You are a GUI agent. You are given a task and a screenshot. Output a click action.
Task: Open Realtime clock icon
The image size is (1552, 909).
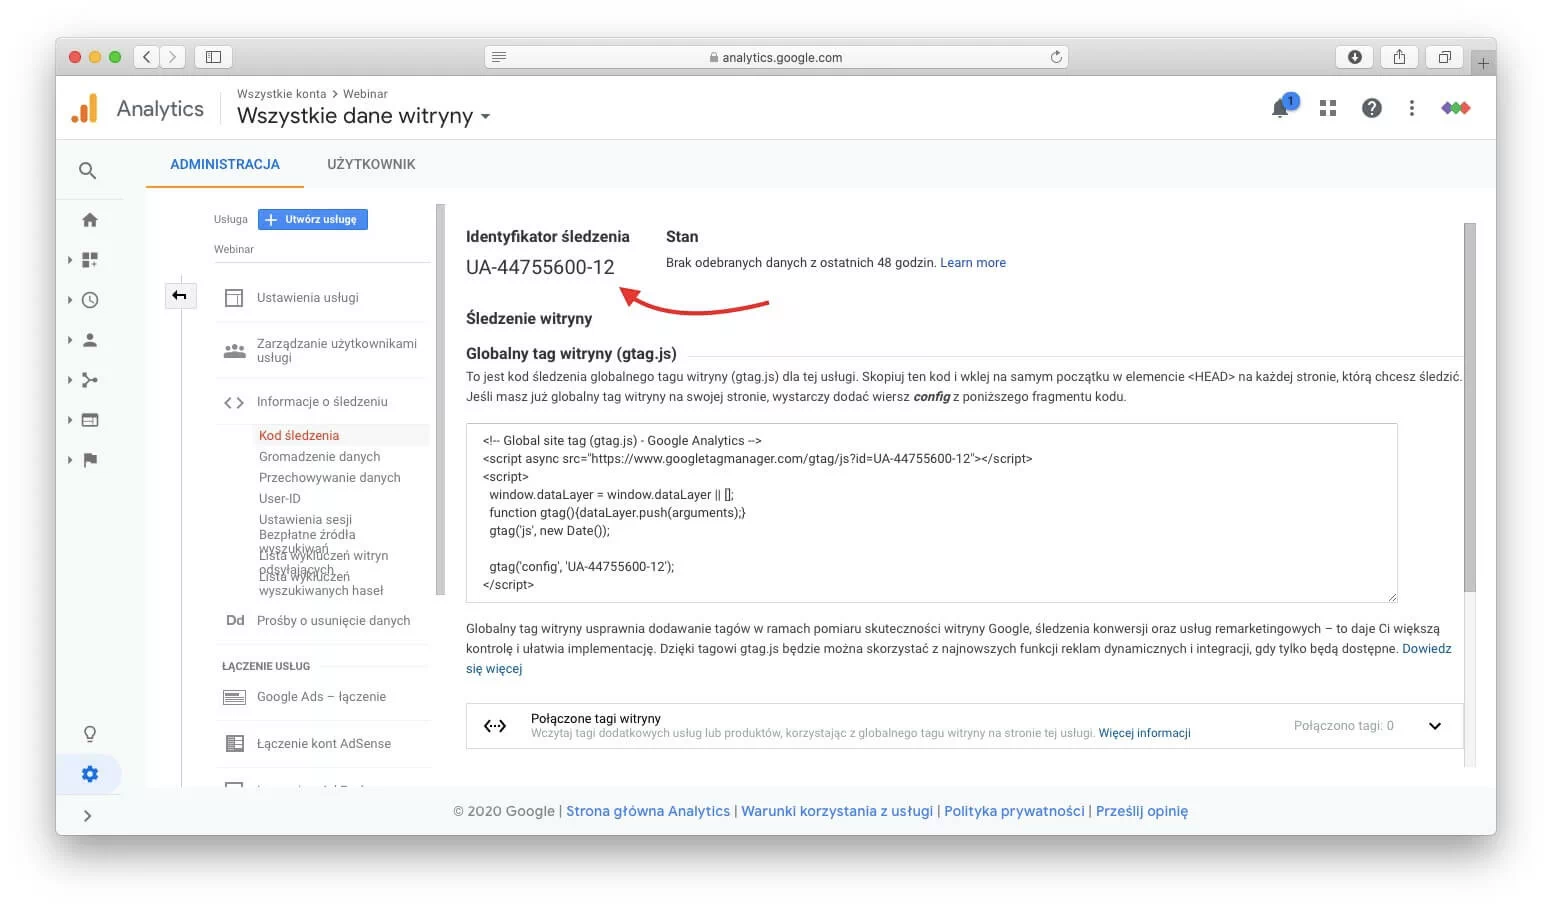(x=90, y=300)
